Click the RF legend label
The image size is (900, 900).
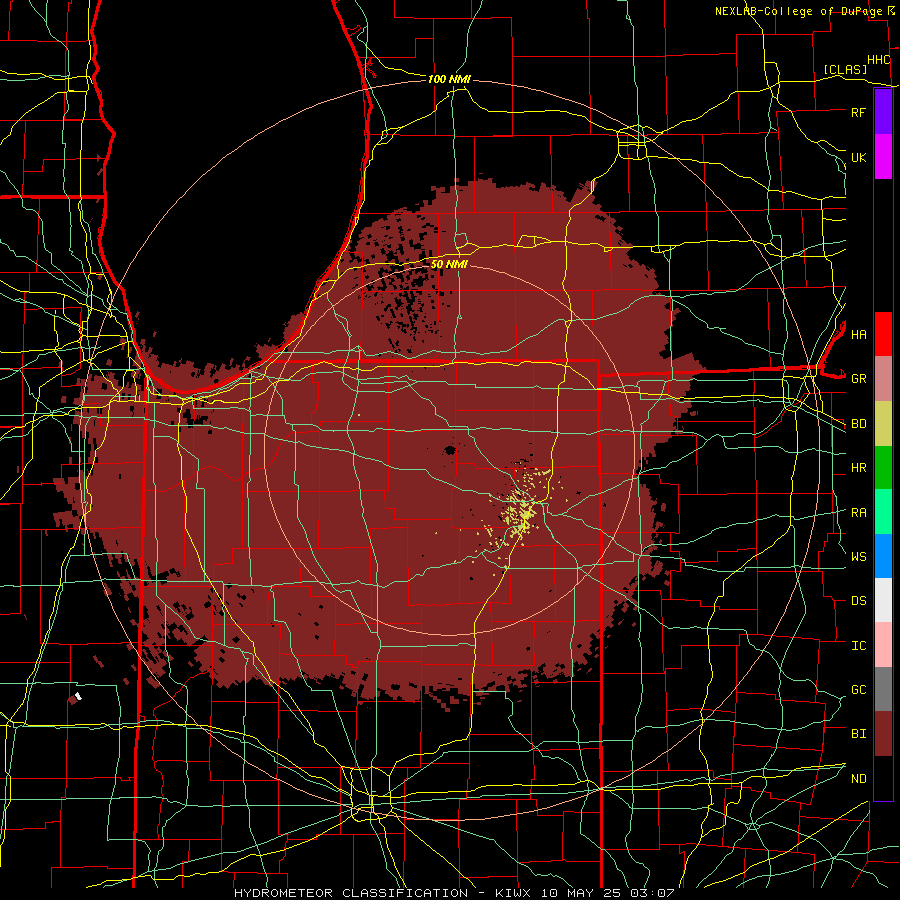point(858,112)
